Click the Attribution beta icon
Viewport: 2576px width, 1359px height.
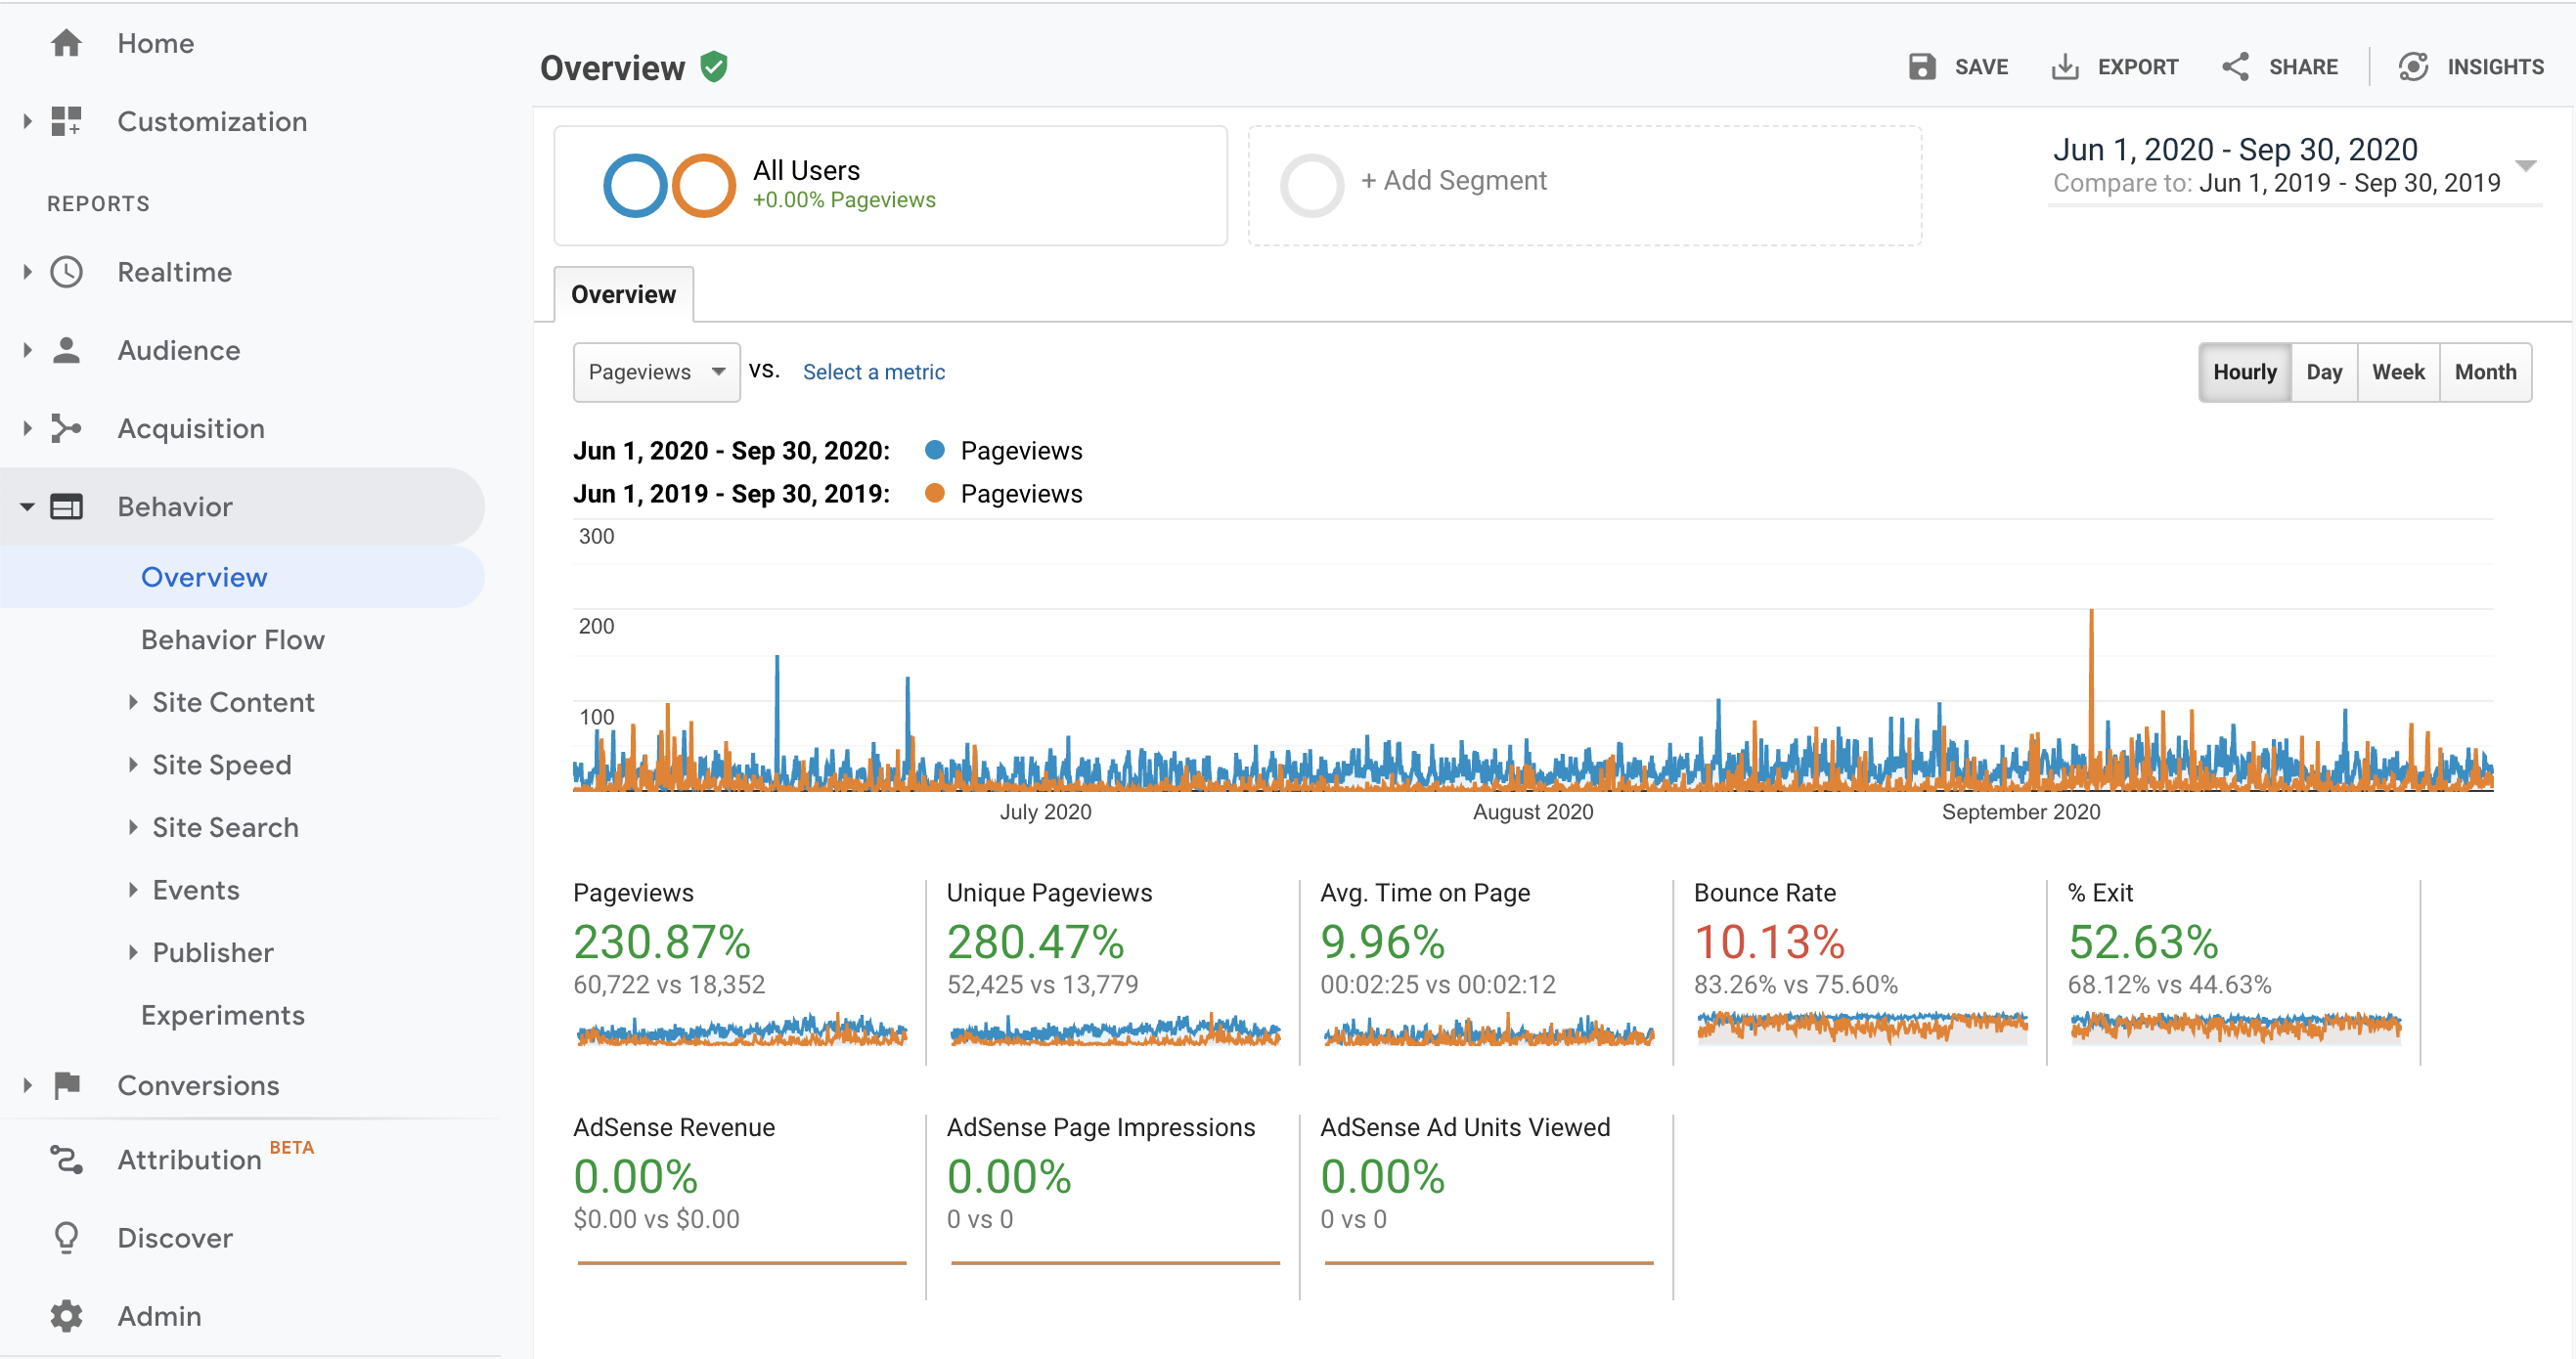66,1160
